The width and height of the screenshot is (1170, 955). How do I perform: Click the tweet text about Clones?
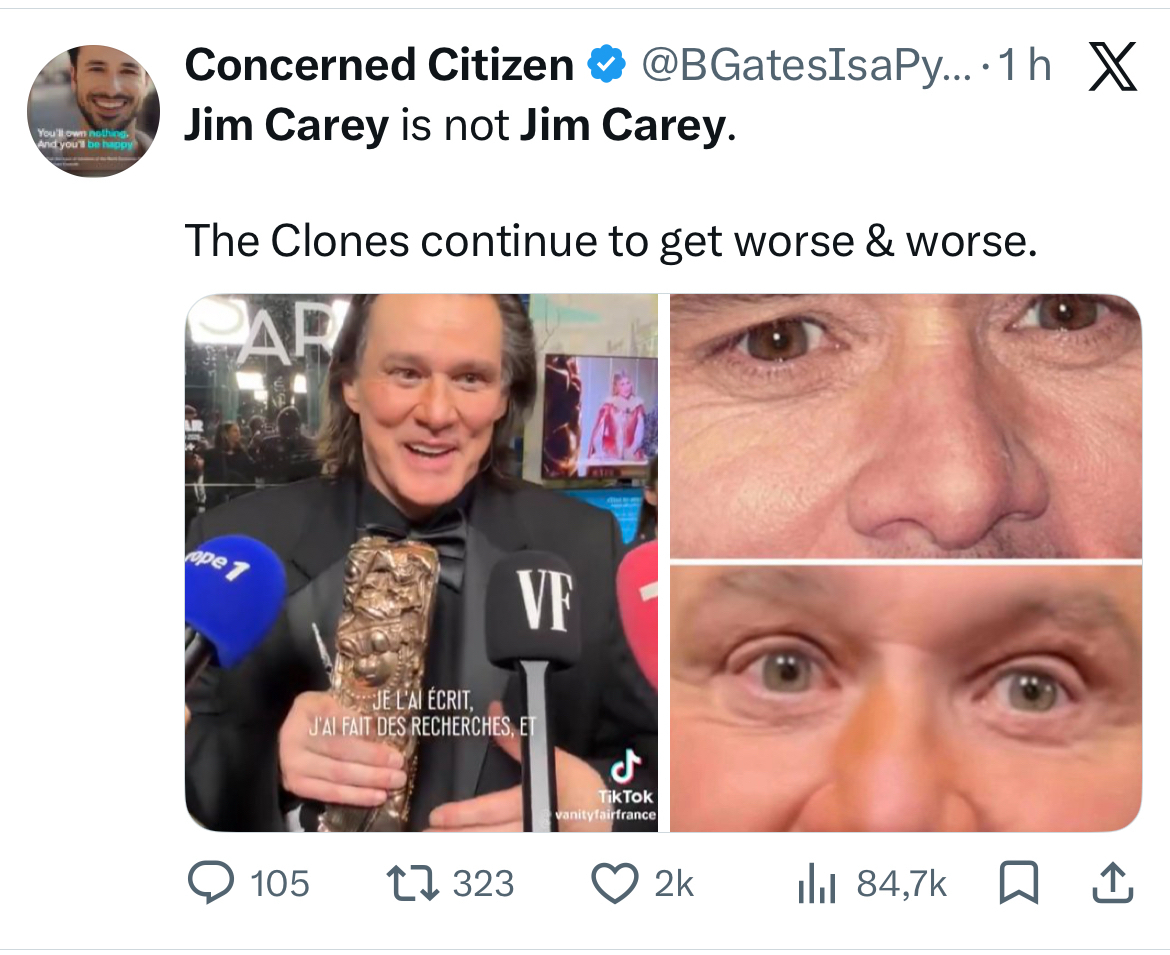click(x=611, y=241)
